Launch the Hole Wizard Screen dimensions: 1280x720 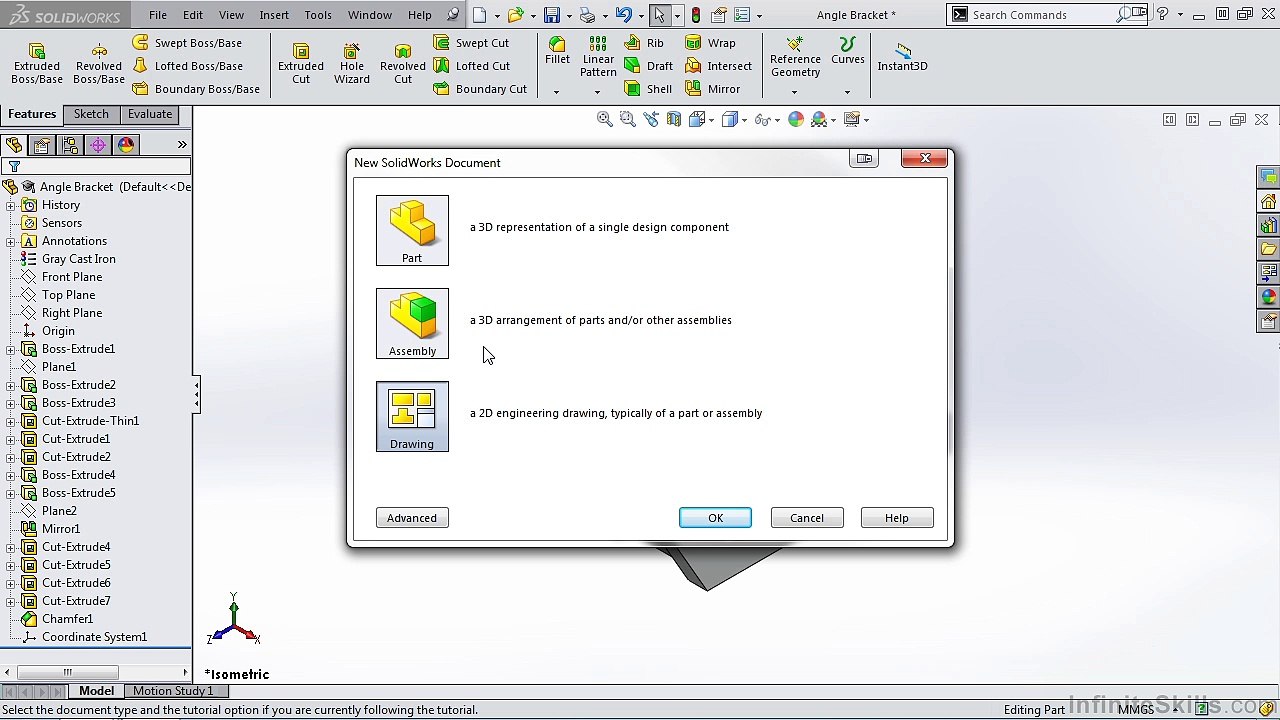(x=352, y=64)
